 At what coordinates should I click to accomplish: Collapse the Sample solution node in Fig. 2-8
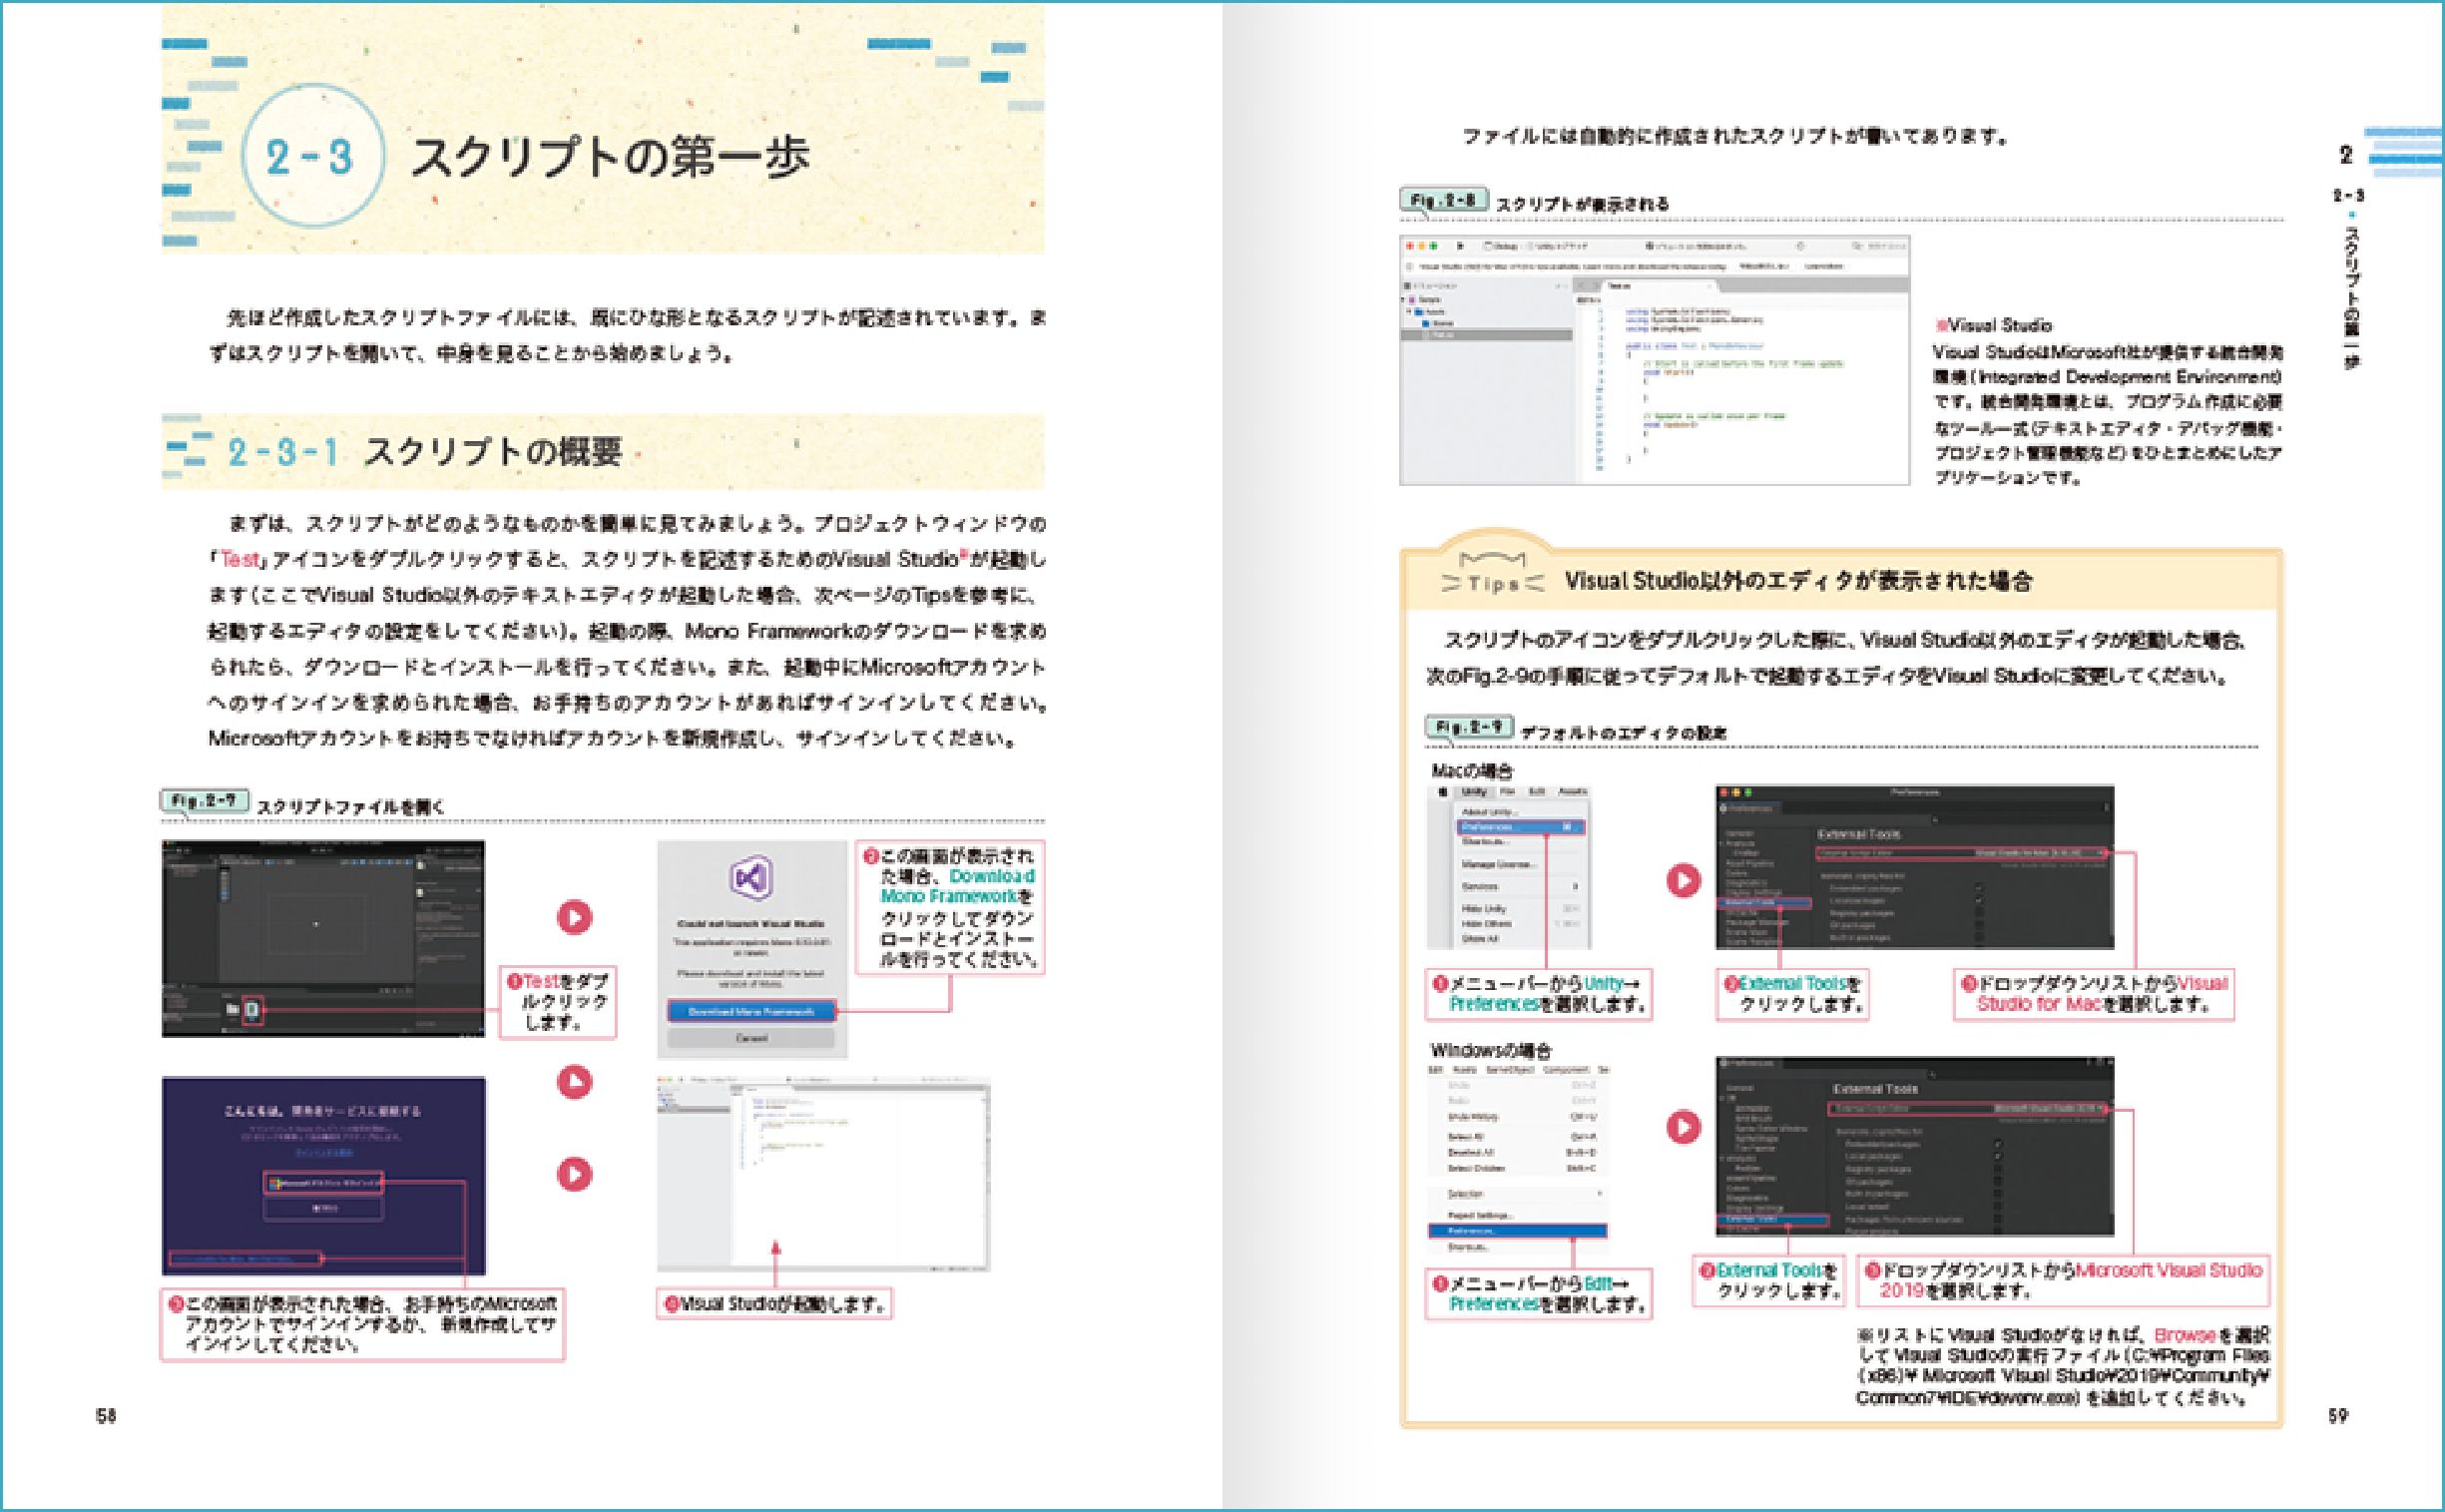pos(1404,300)
